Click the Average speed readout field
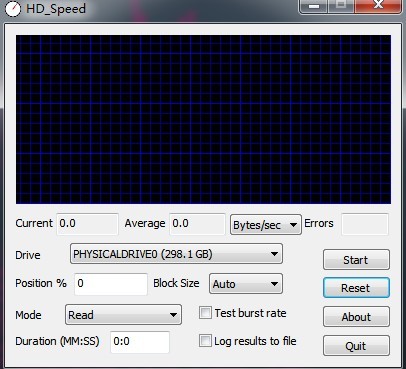Image resolution: width=406 pixels, height=369 pixels. pyautogui.click(x=197, y=224)
